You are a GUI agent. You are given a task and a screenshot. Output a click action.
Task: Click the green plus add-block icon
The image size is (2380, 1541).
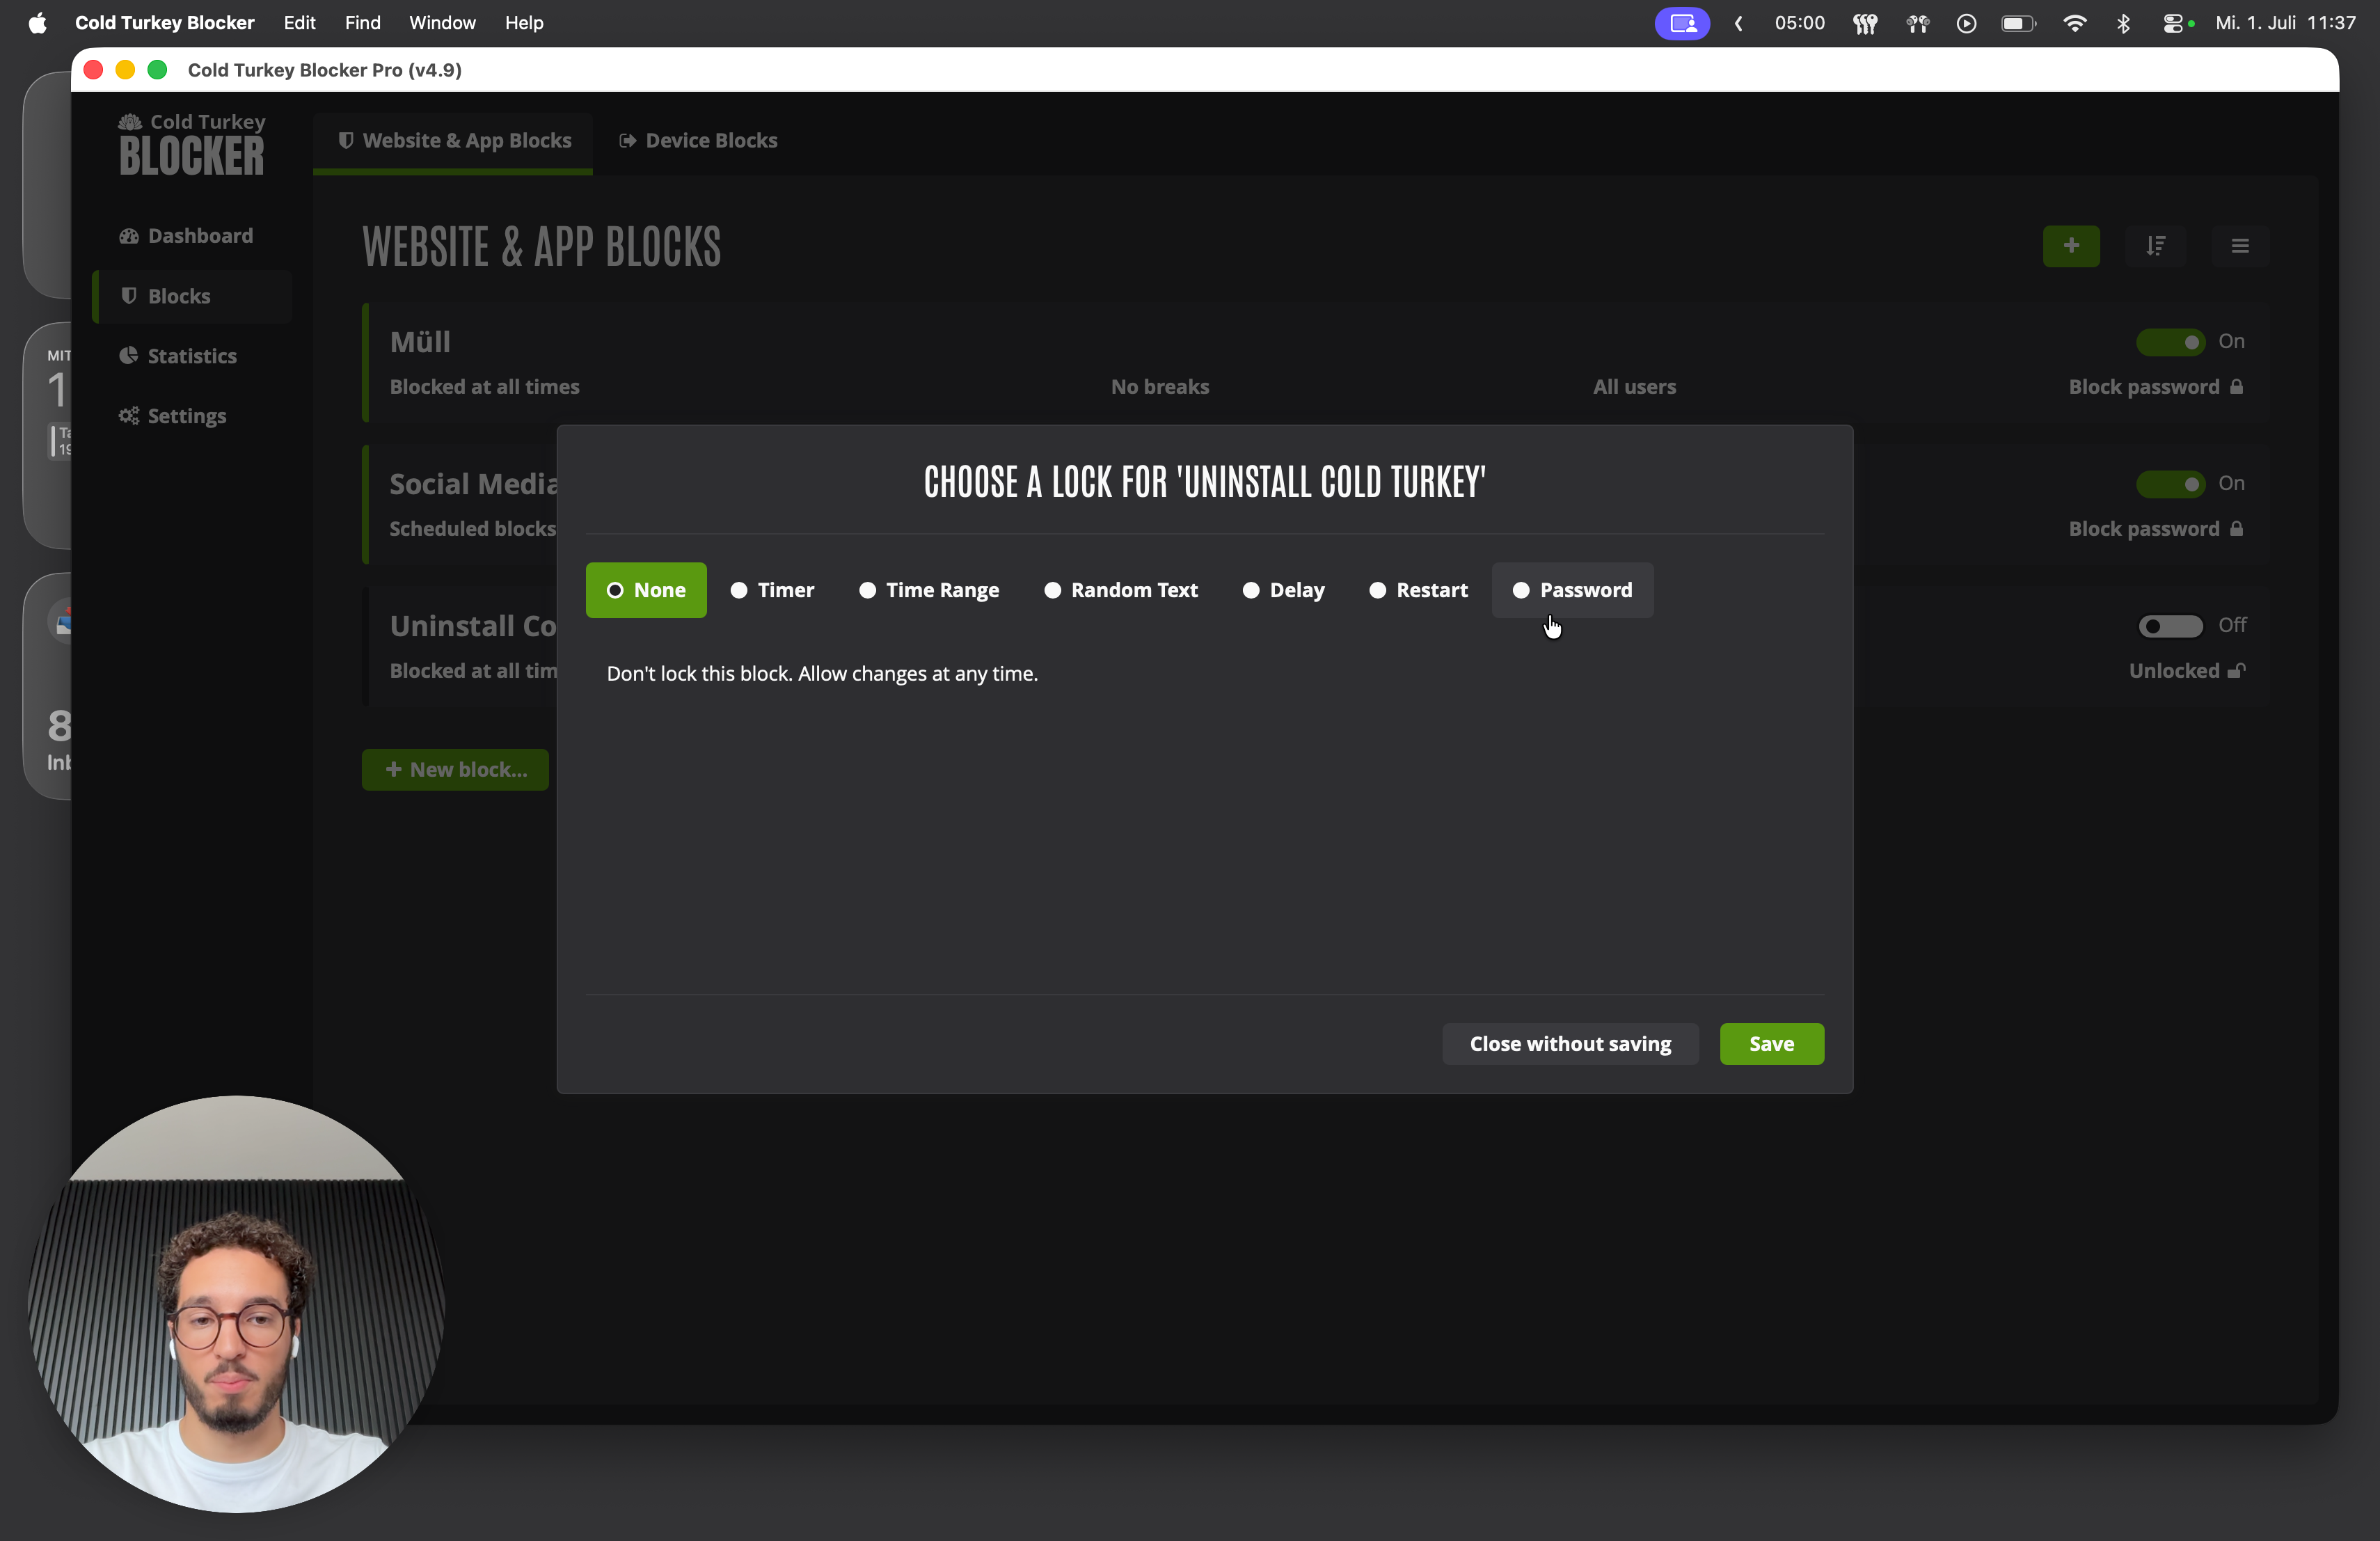(2071, 246)
